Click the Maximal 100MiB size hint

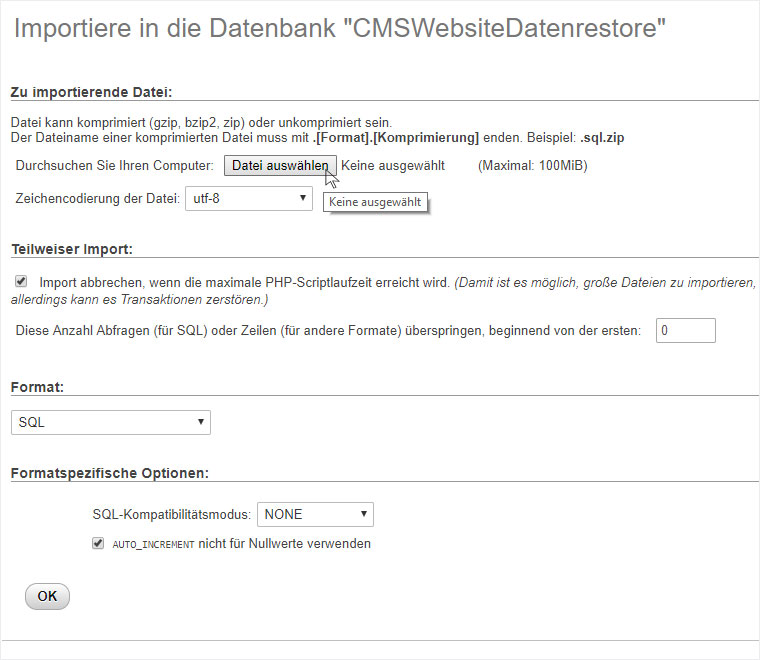(x=533, y=166)
